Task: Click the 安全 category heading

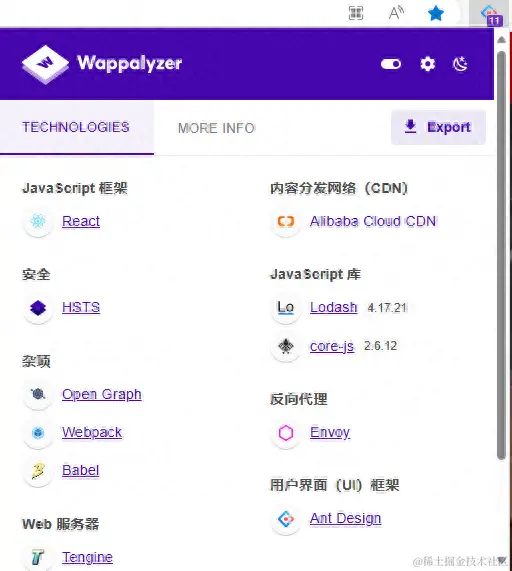Action: [x=36, y=275]
